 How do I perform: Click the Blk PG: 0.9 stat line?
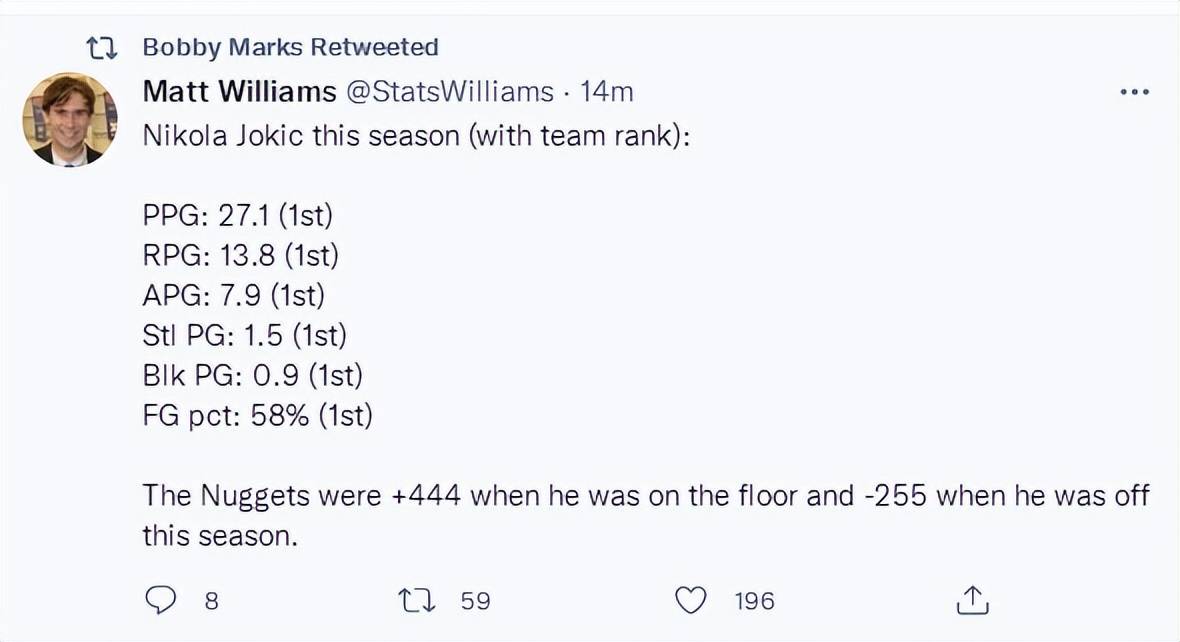pos(253,376)
